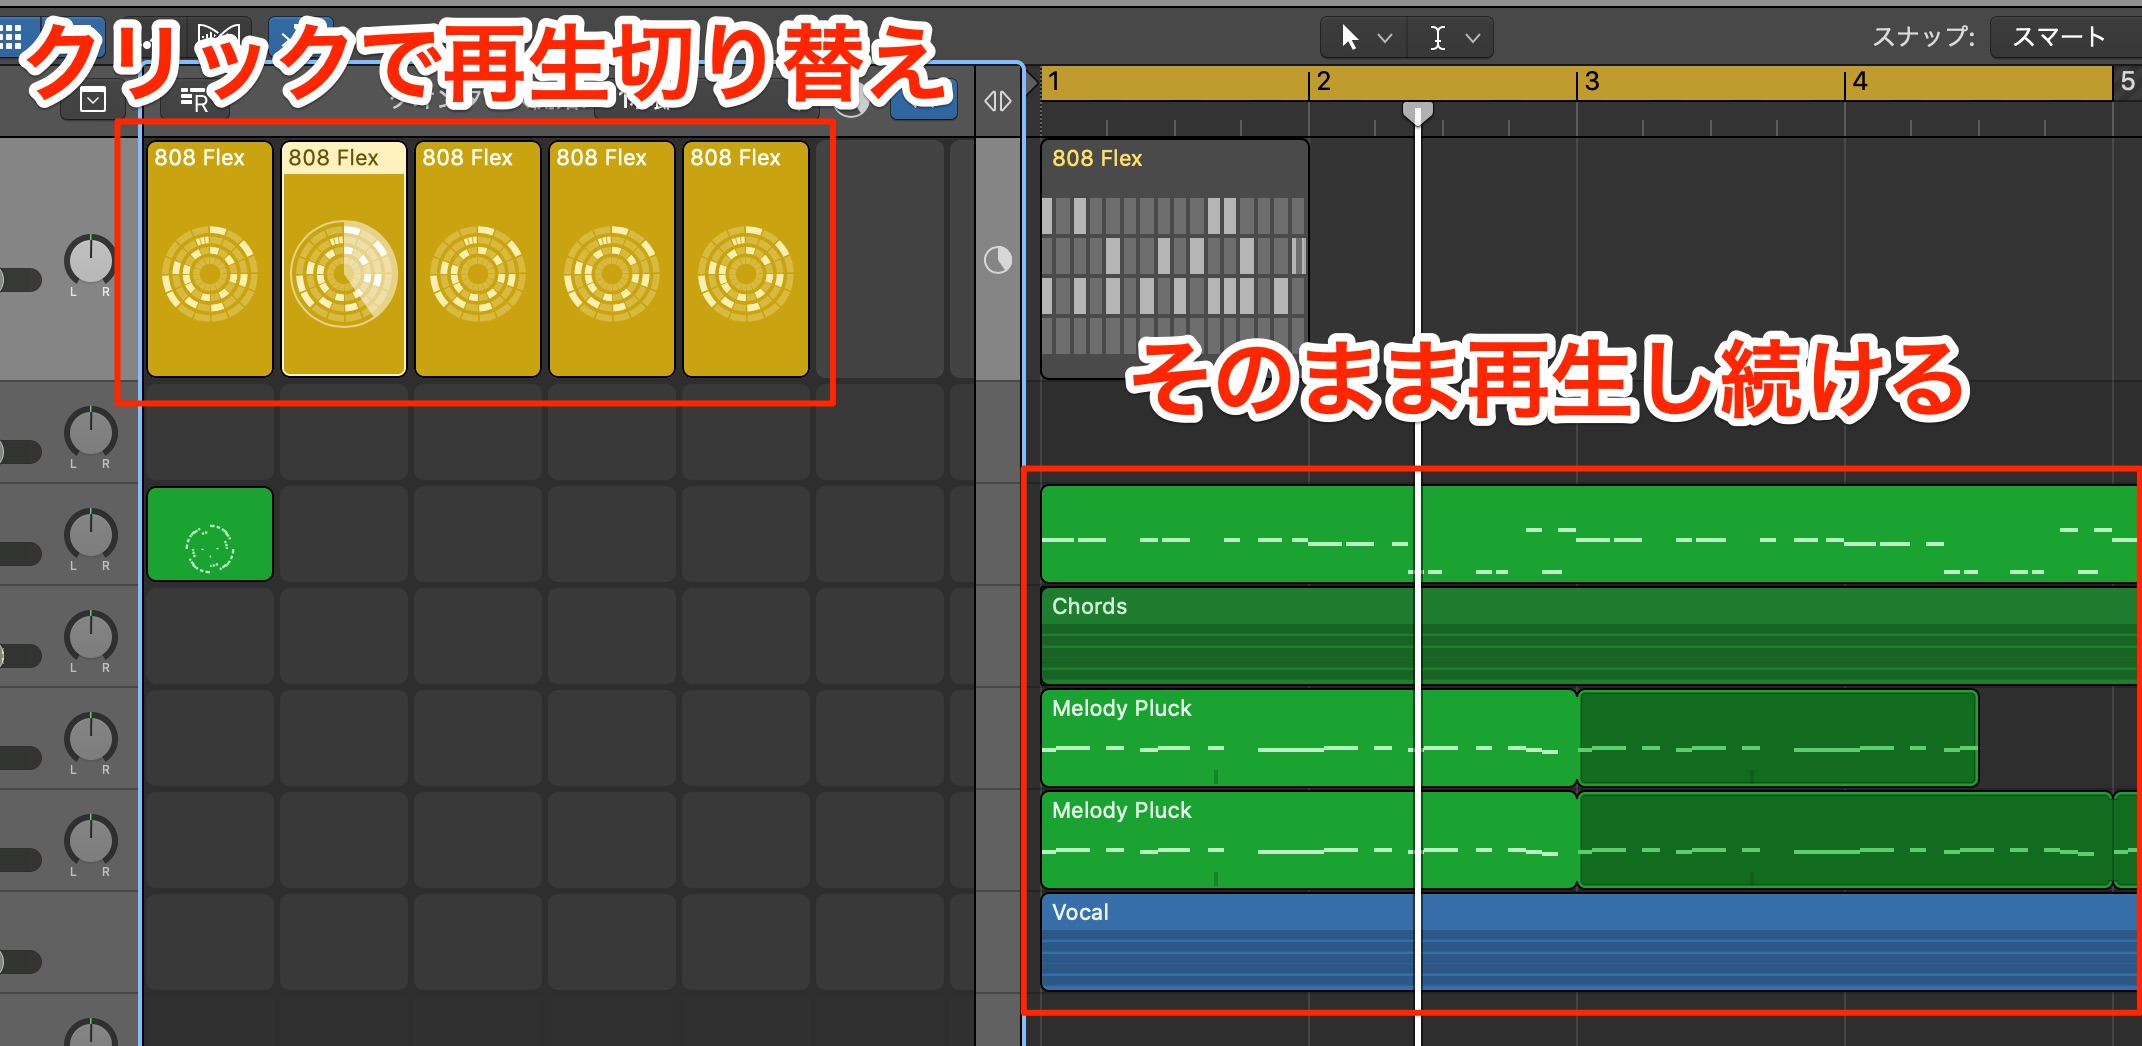Image resolution: width=2142 pixels, height=1046 pixels.
Task: Adjust pan knob on upper Melody Pluck row
Action: pyautogui.click(x=90, y=739)
